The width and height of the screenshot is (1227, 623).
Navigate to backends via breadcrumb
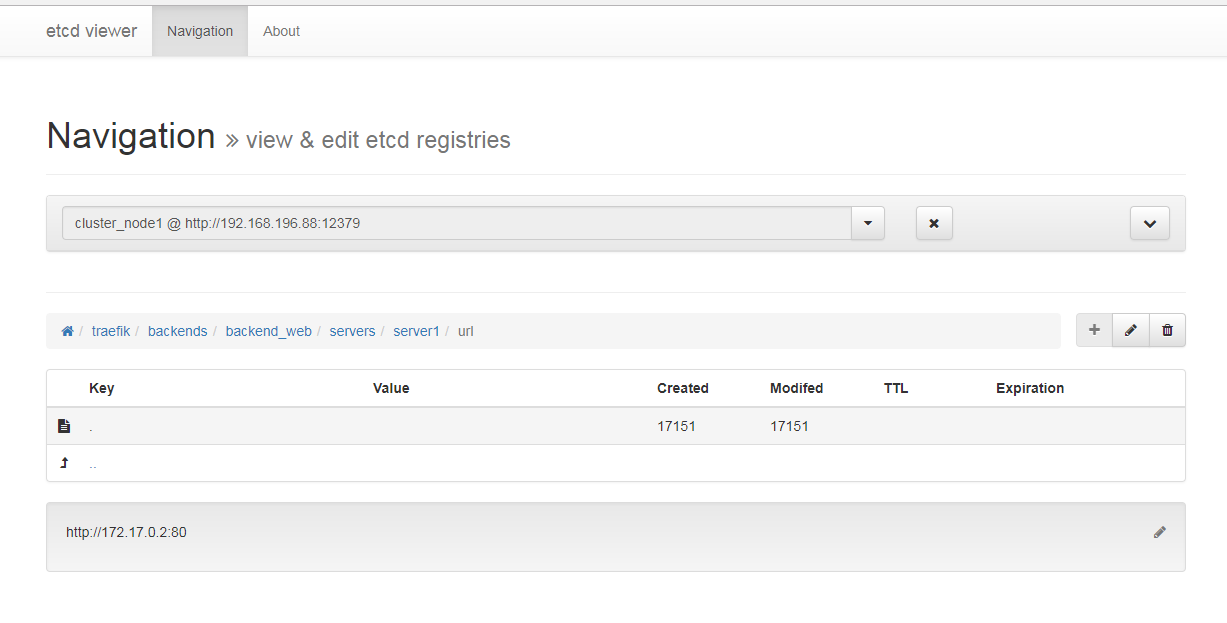[177, 330]
